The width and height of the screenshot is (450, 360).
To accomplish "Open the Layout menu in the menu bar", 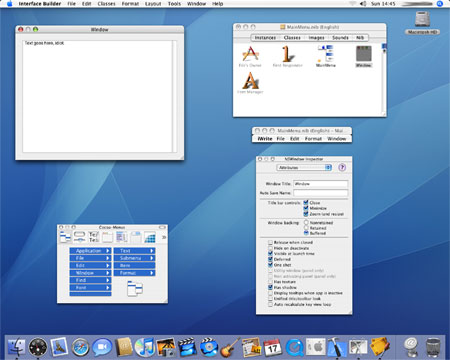I will point(153,4).
